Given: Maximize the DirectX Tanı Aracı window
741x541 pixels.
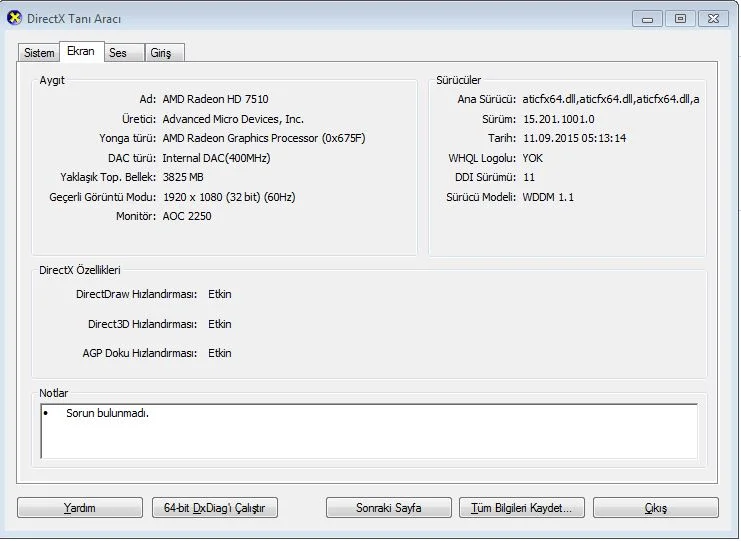Looking at the screenshot, I should [x=680, y=19].
